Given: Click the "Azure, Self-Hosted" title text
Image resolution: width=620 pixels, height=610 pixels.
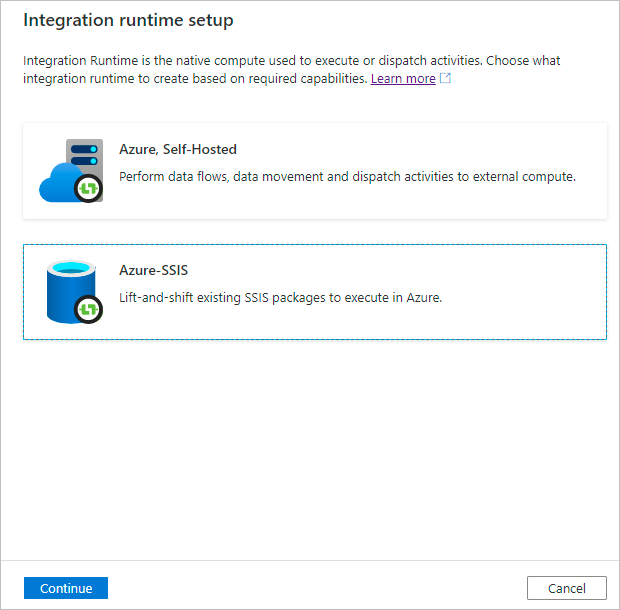Looking at the screenshot, I should [x=178, y=149].
